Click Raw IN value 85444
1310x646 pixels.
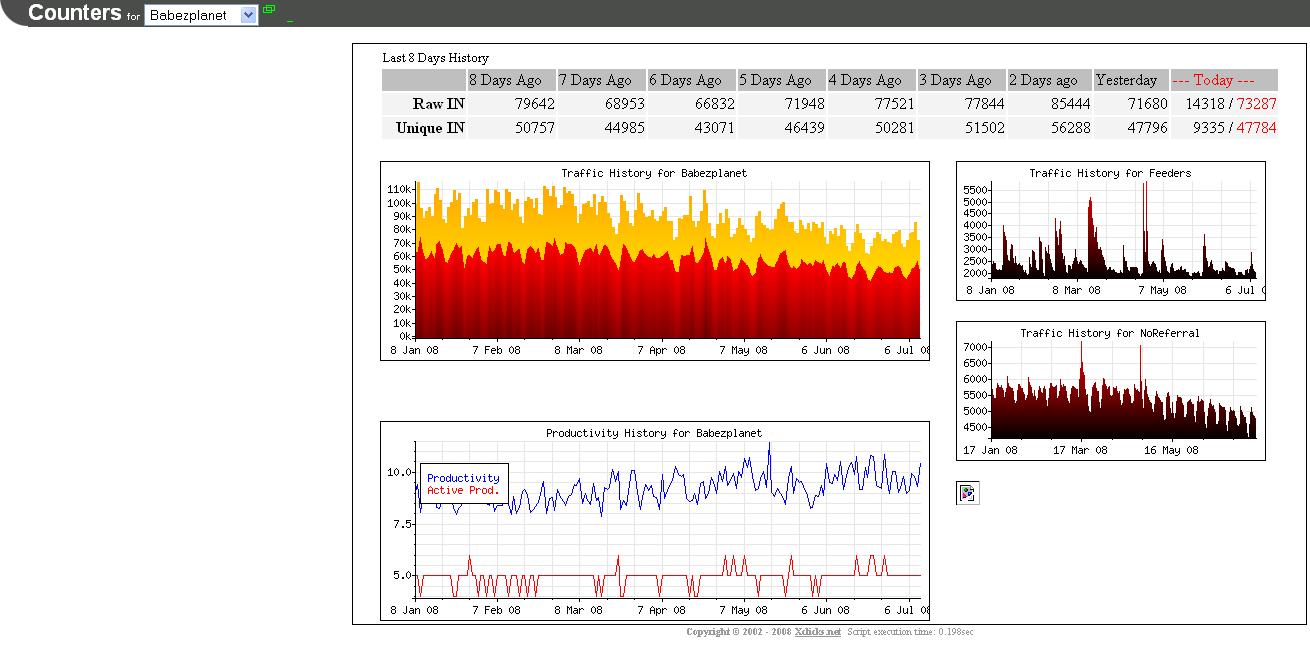[1070, 104]
